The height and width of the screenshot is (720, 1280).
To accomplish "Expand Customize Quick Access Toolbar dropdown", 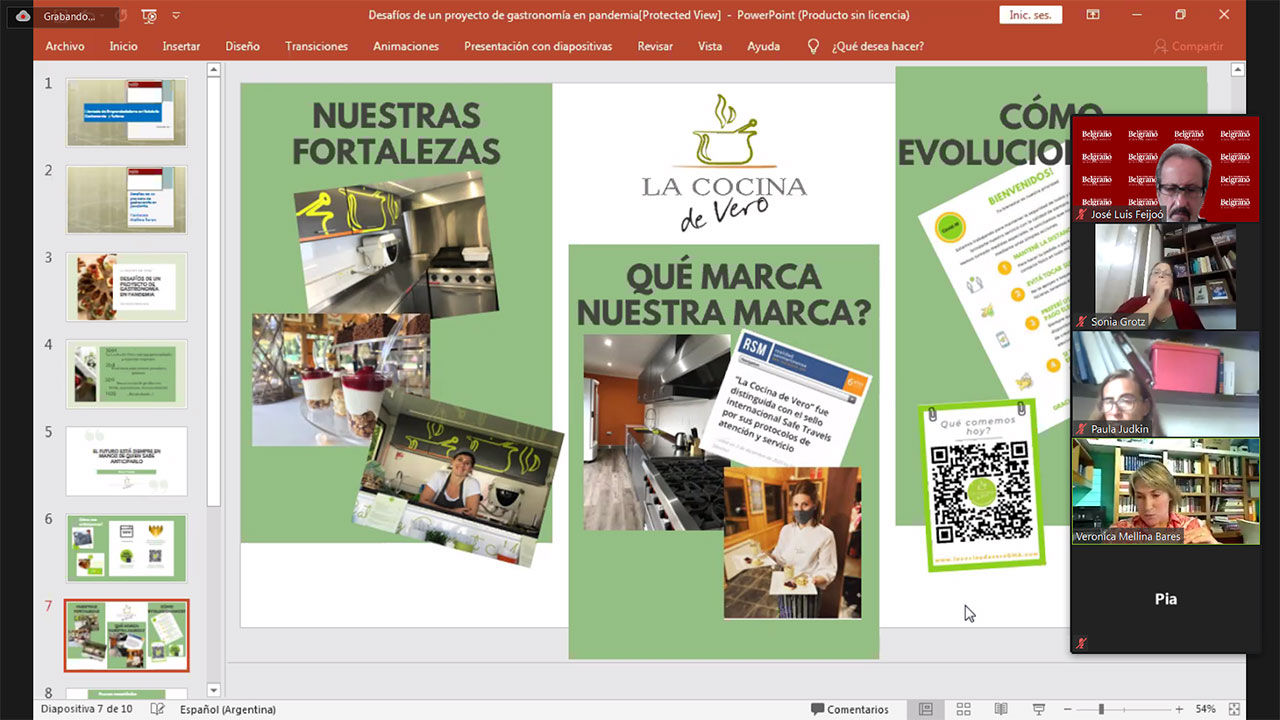I will point(177,16).
